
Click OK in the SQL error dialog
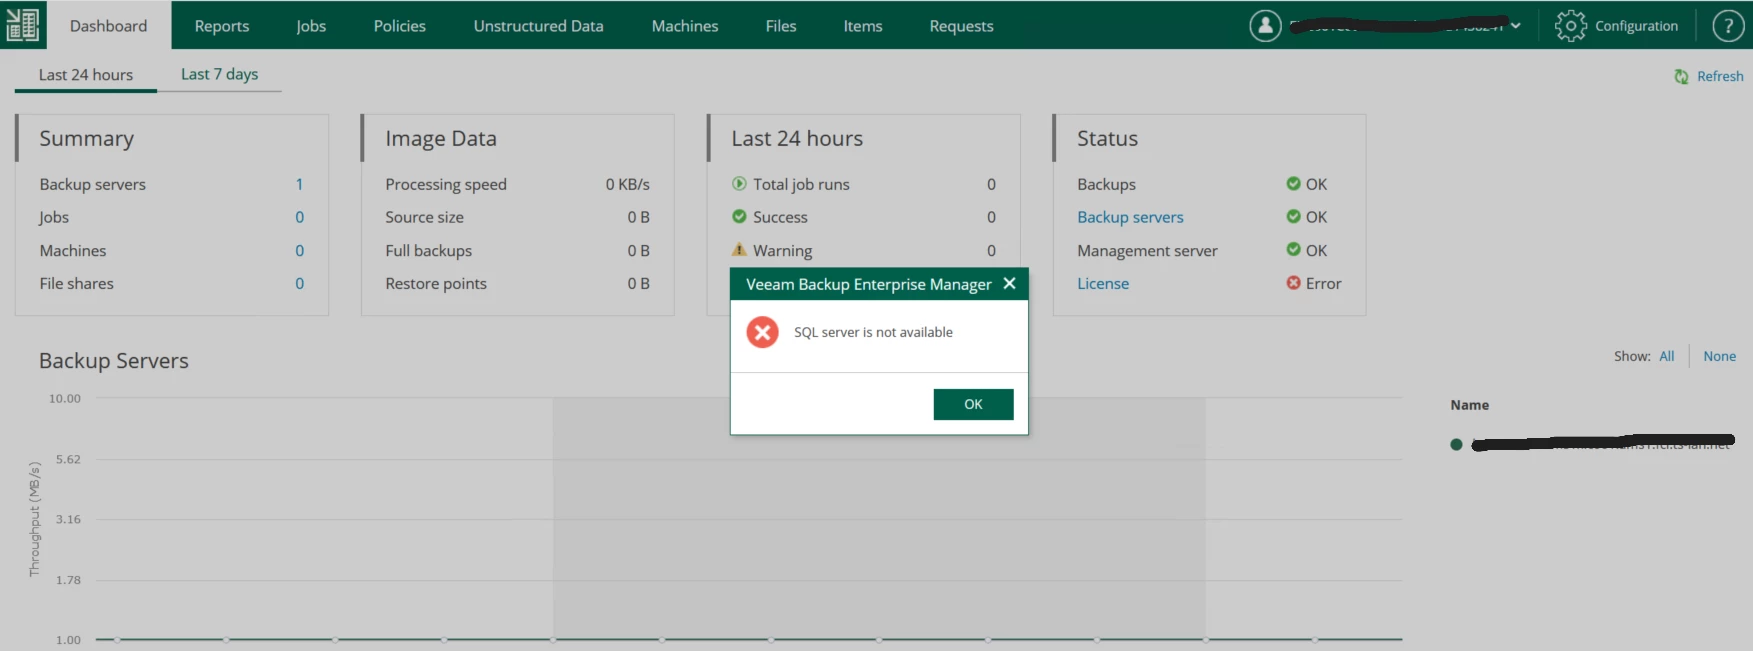973,404
